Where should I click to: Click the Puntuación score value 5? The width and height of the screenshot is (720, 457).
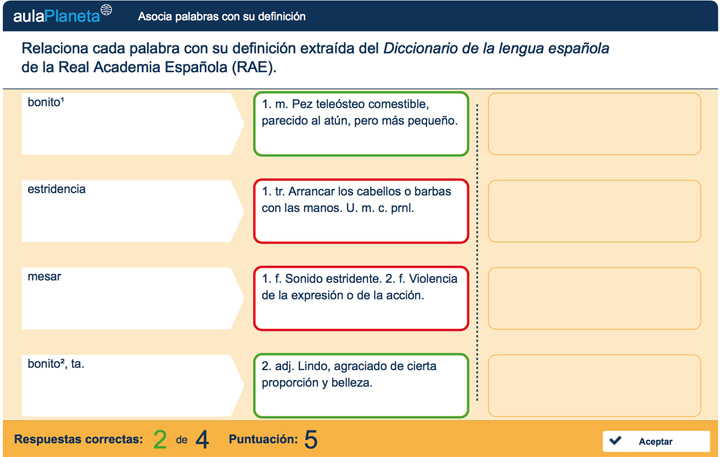point(311,439)
